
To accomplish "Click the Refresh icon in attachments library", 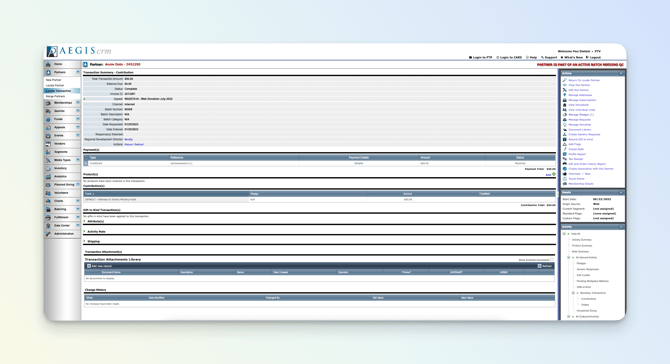I will (539, 266).
